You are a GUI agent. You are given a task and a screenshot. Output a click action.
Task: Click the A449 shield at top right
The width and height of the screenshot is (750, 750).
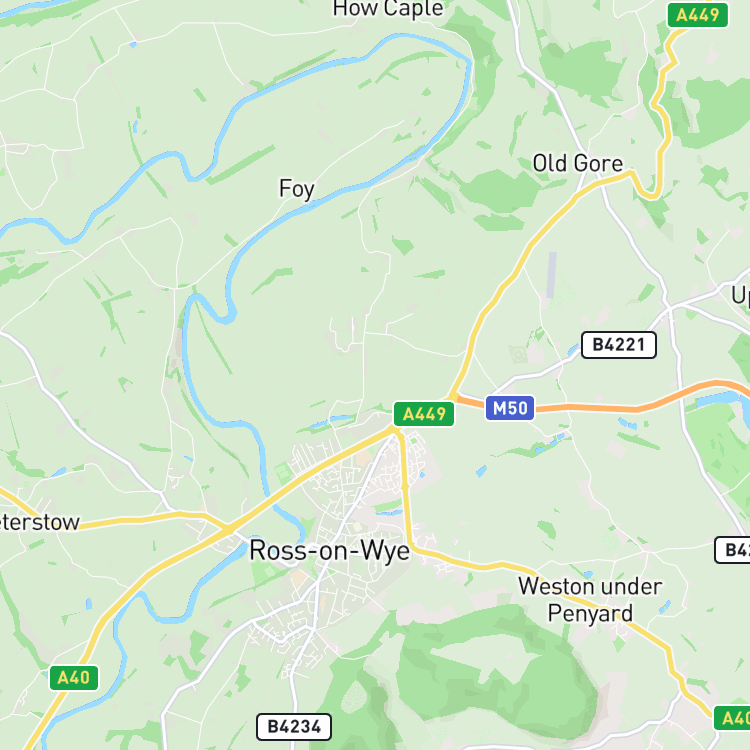click(697, 15)
